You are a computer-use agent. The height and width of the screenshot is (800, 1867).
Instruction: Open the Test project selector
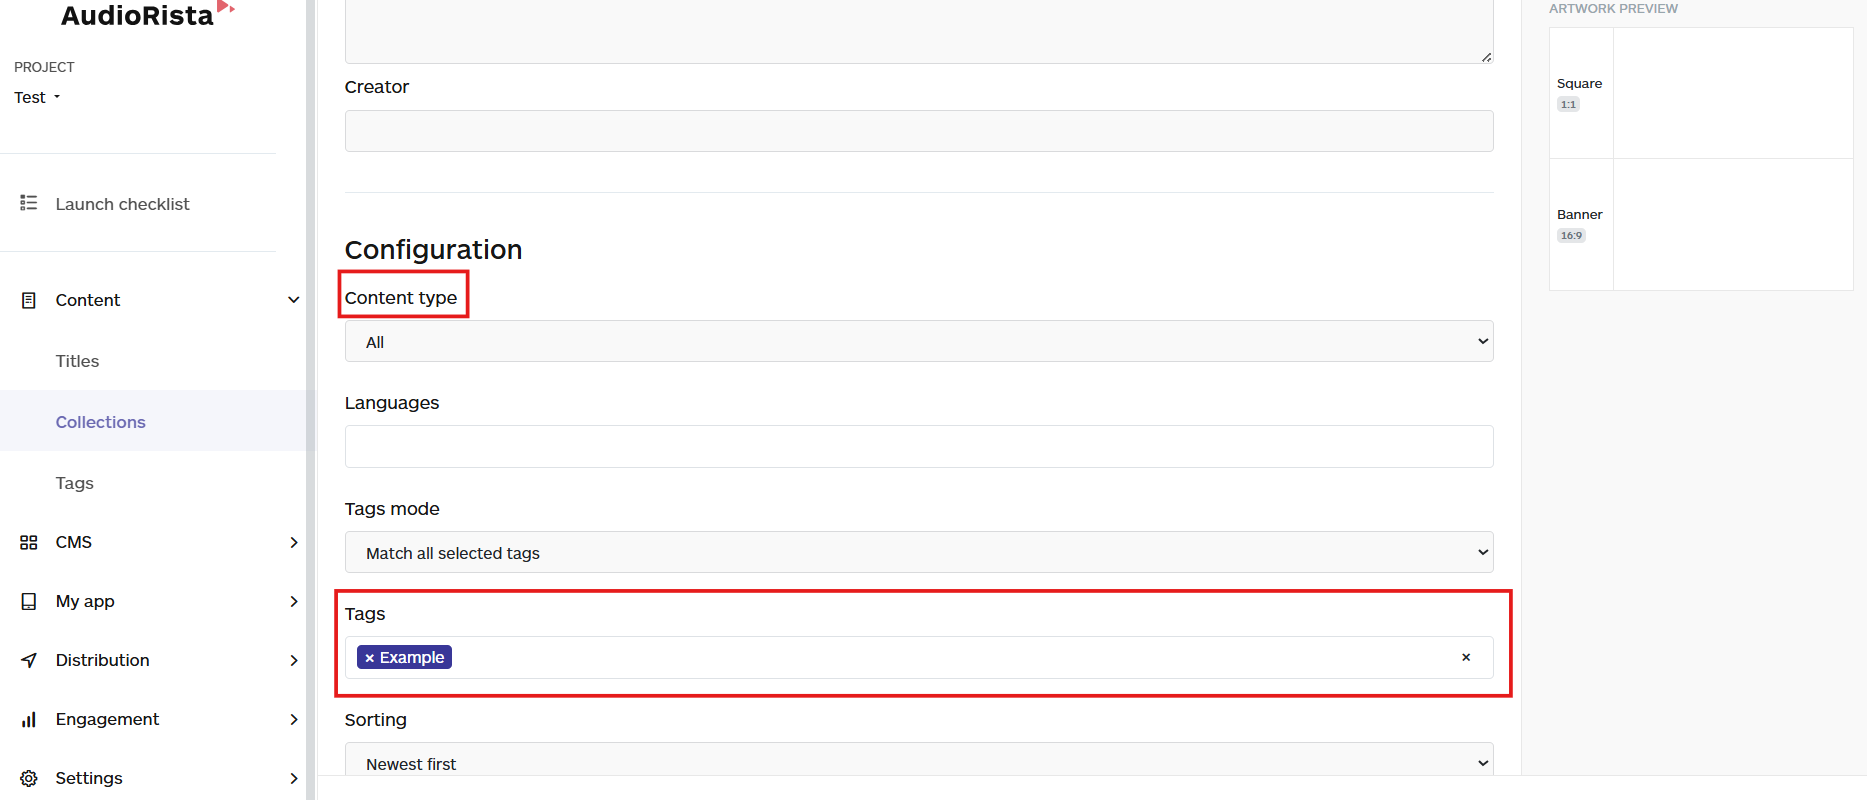coord(37,97)
